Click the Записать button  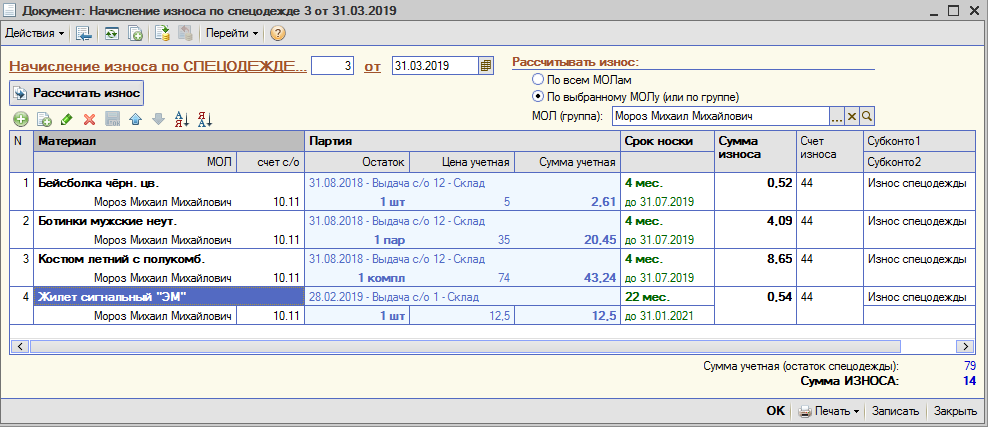[x=895, y=411]
